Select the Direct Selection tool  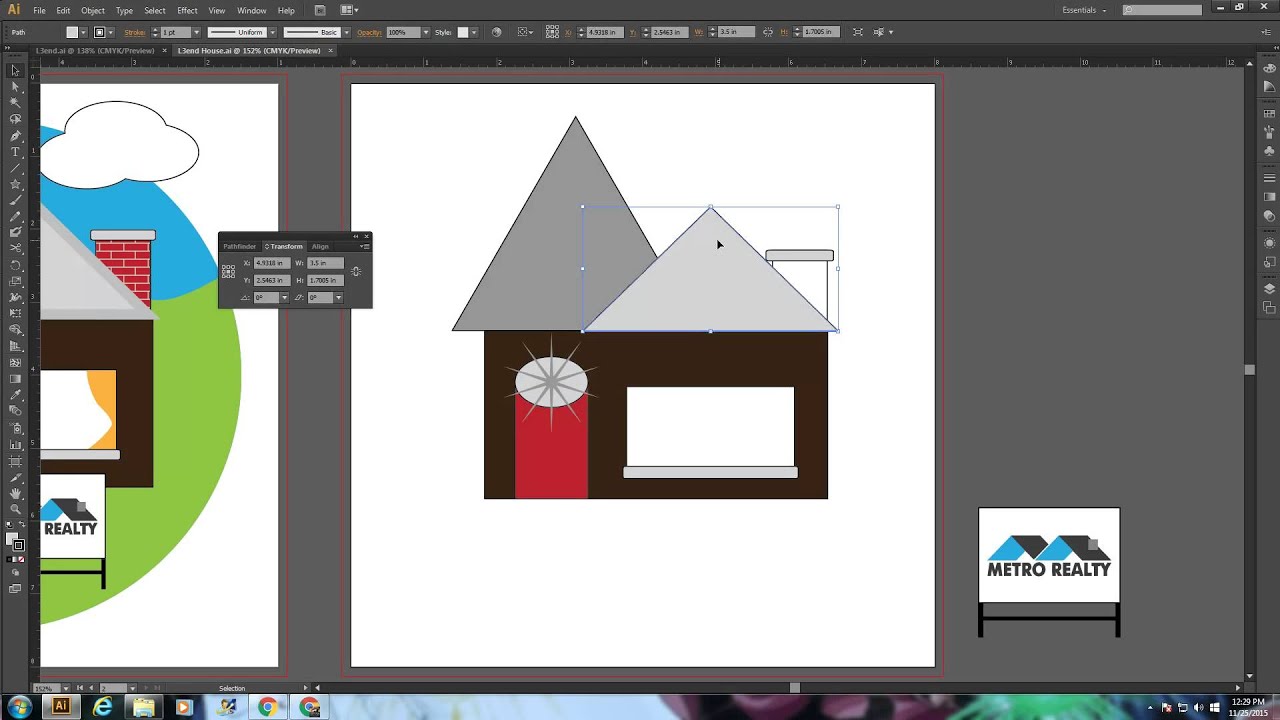[x=15, y=87]
